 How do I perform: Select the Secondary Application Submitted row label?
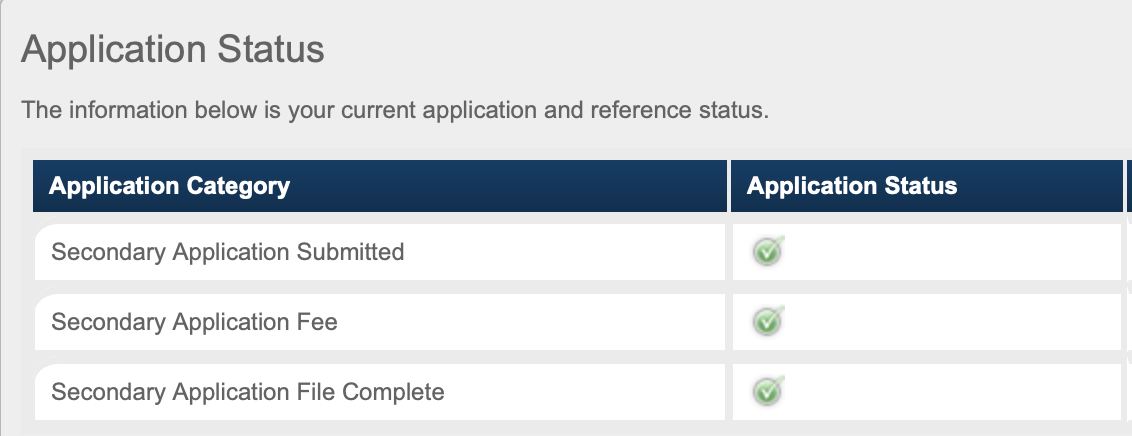pyautogui.click(x=227, y=252)
